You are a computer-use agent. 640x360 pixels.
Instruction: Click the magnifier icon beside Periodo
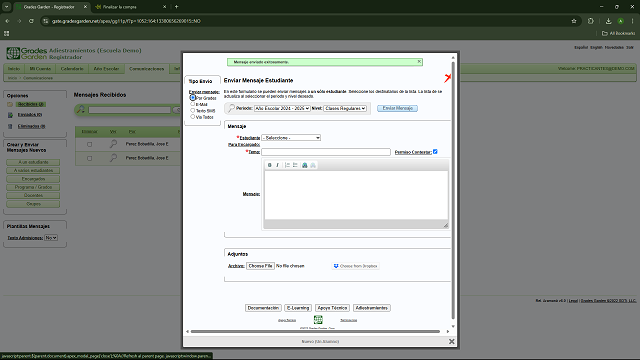[x=231, y=108]
